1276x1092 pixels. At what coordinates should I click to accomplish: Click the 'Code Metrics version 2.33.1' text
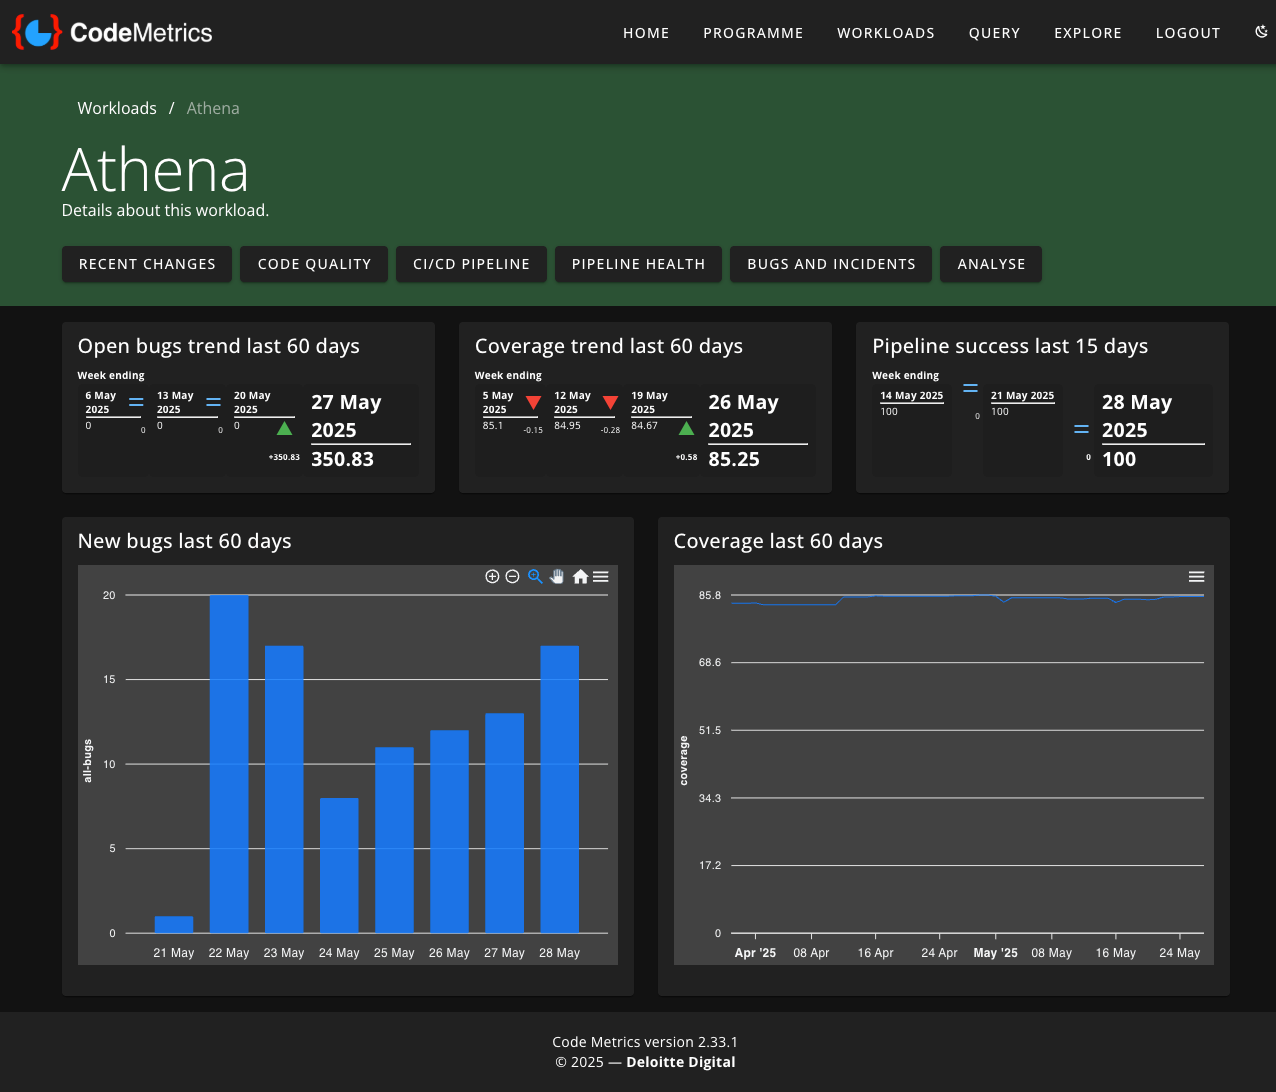tap(645, 1042)
